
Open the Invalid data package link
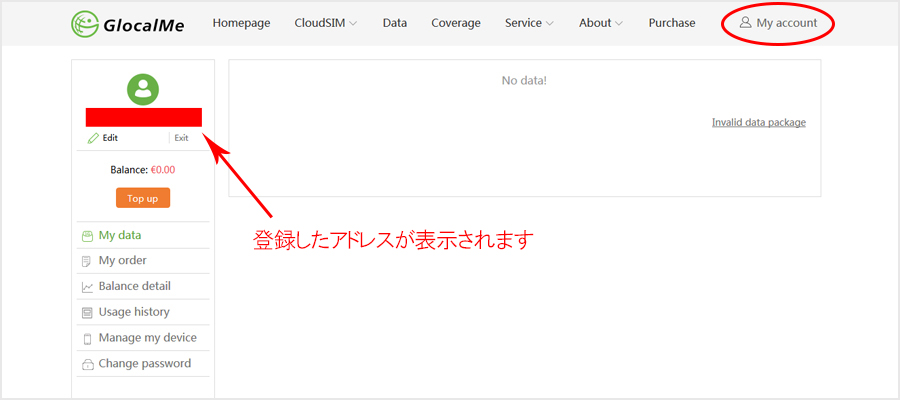(x=759, y=122)
